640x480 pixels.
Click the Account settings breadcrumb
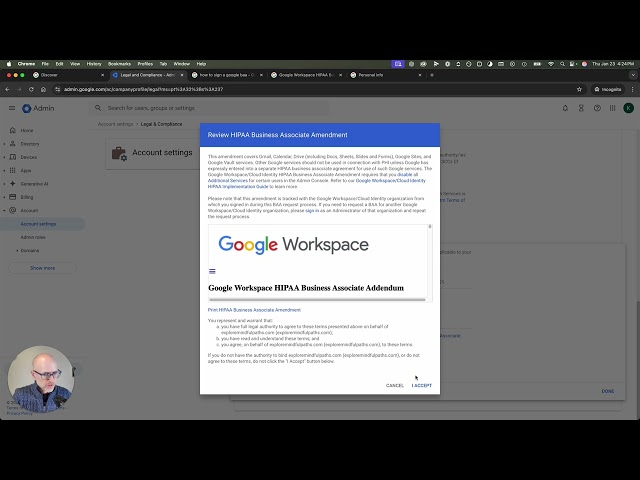115,124
